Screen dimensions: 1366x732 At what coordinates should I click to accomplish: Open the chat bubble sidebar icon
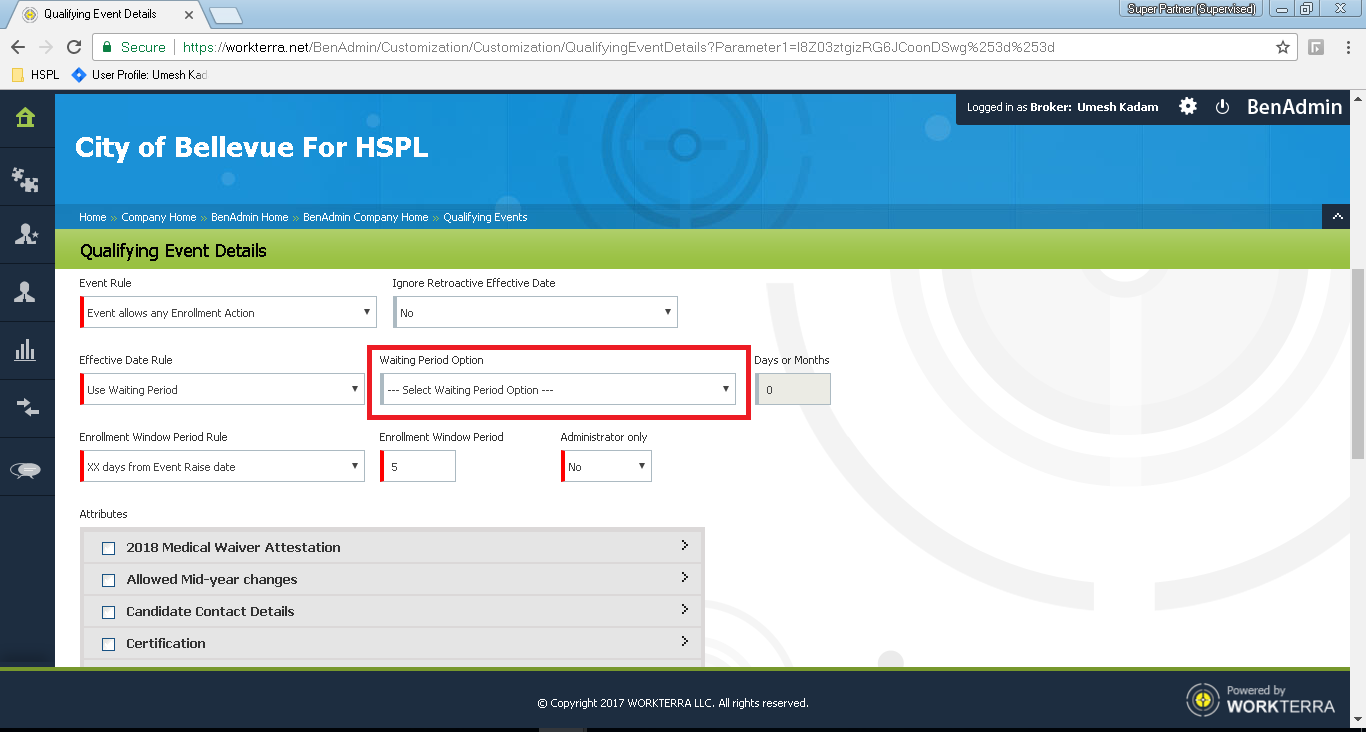pos(26,470)
